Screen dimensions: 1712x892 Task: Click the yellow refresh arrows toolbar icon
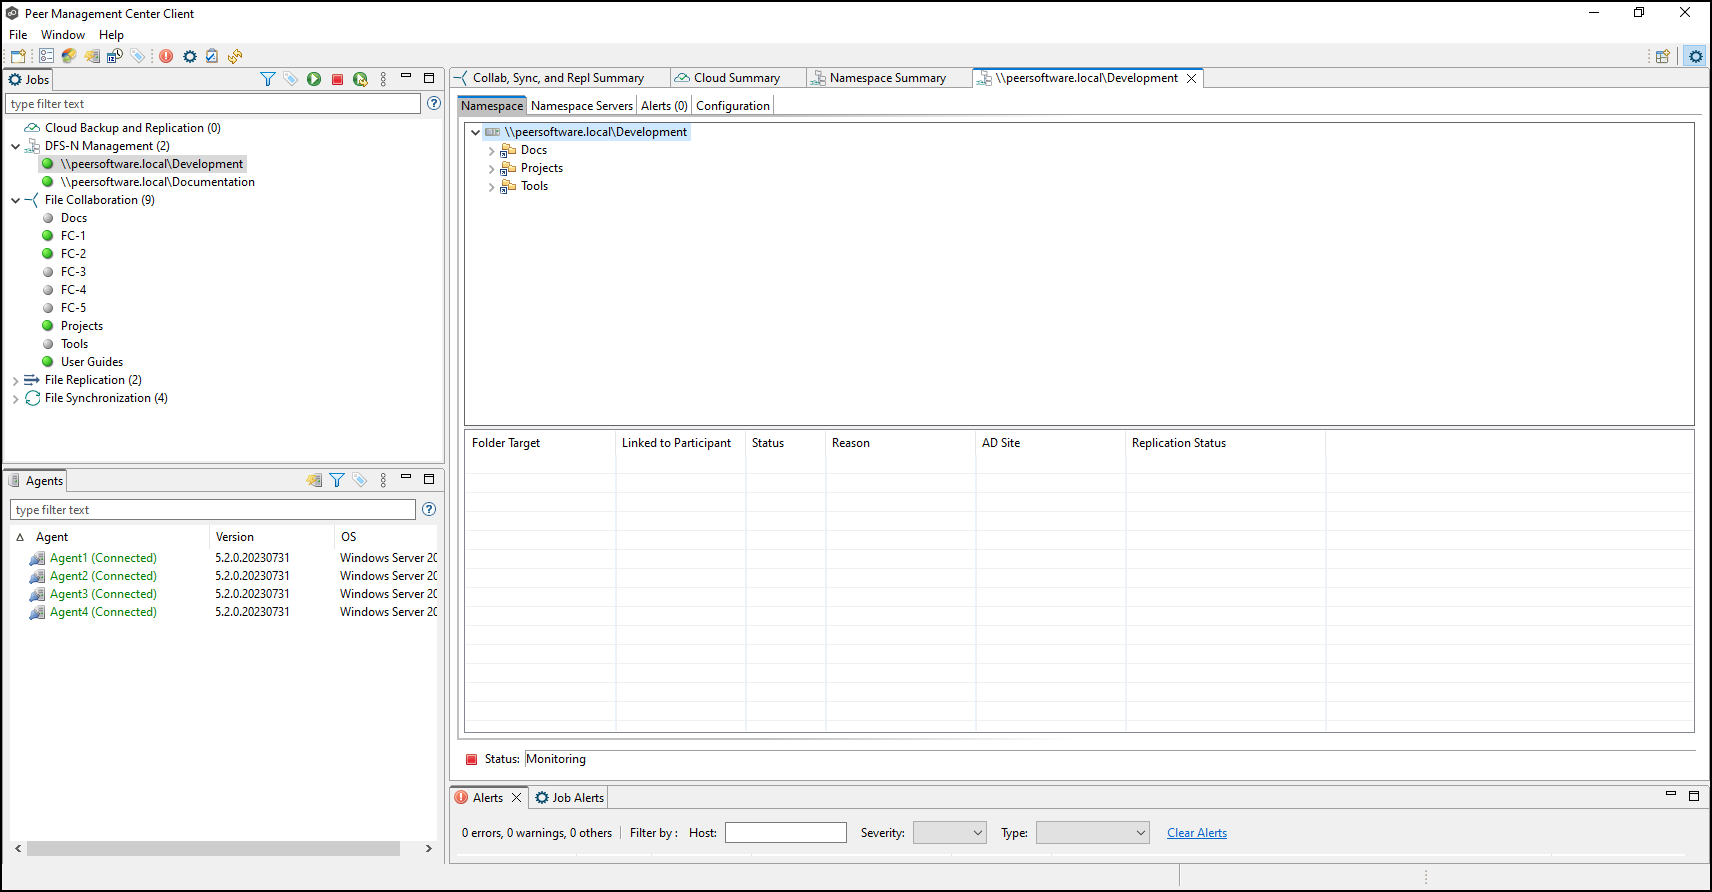pos(235,56)
